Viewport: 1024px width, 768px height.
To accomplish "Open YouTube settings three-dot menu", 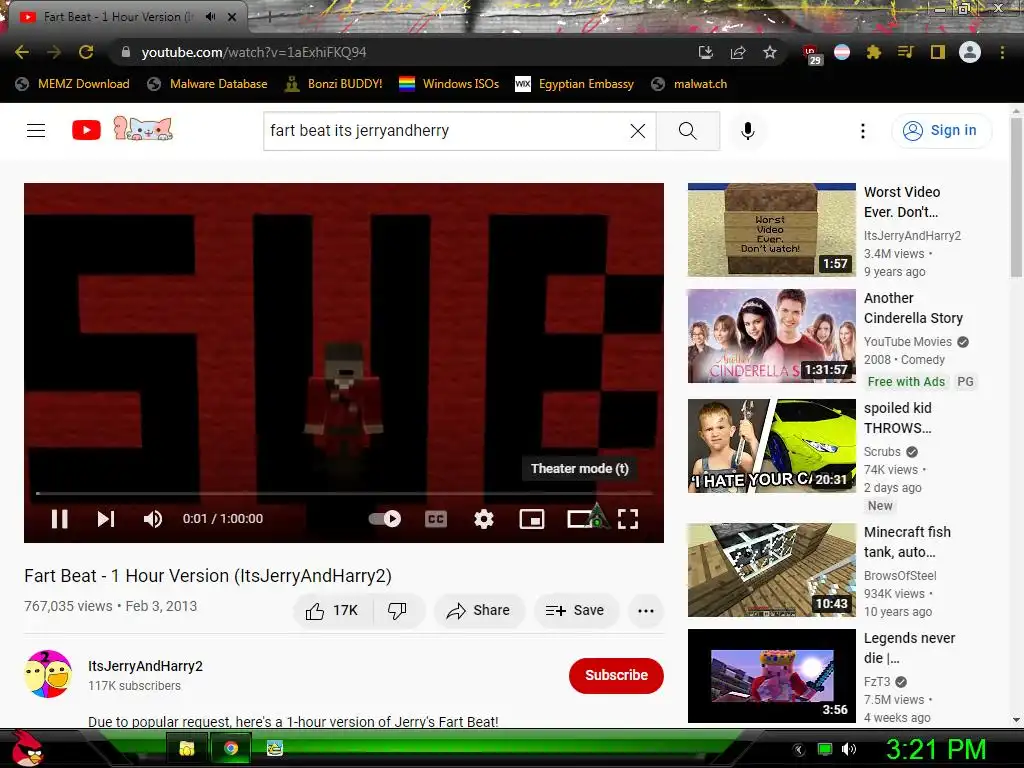I will 863,131.
